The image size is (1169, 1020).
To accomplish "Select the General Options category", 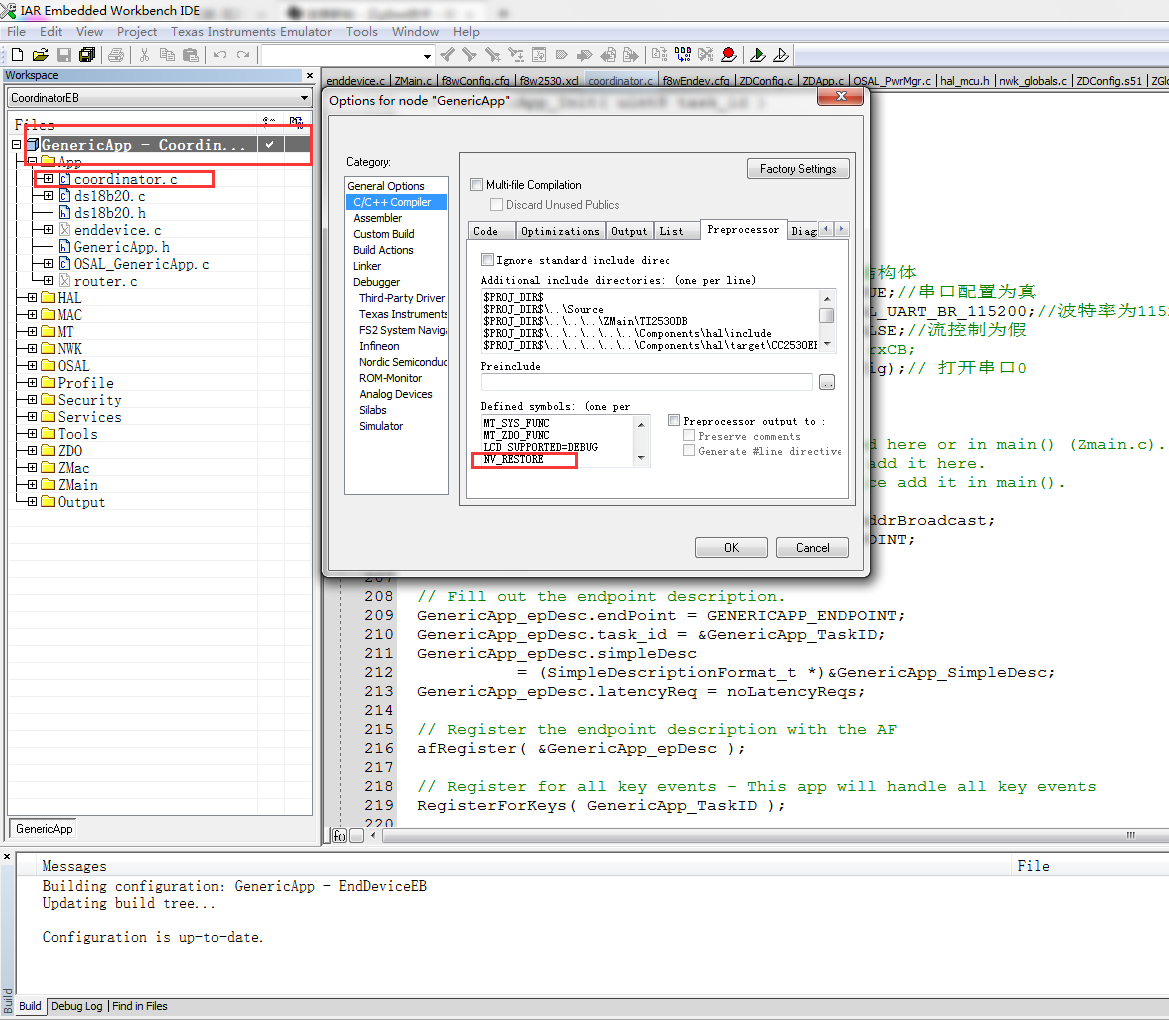I will click(385, 186).
